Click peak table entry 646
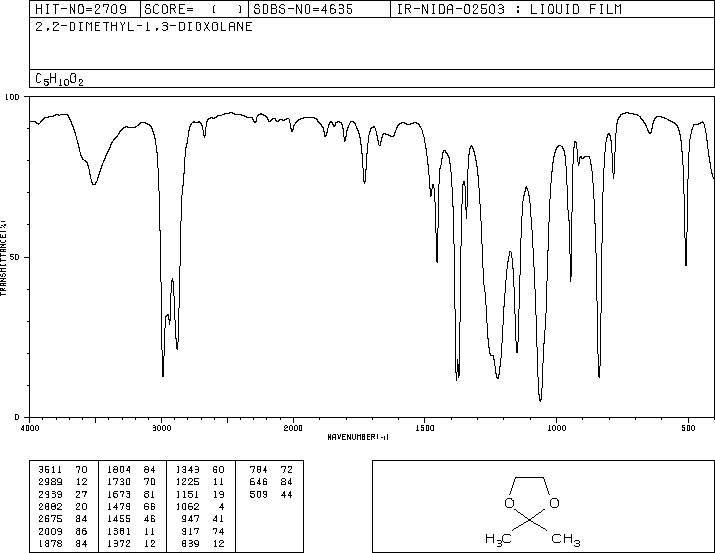Viewport: 715px width, 553px height. click(x=259, y=482)
